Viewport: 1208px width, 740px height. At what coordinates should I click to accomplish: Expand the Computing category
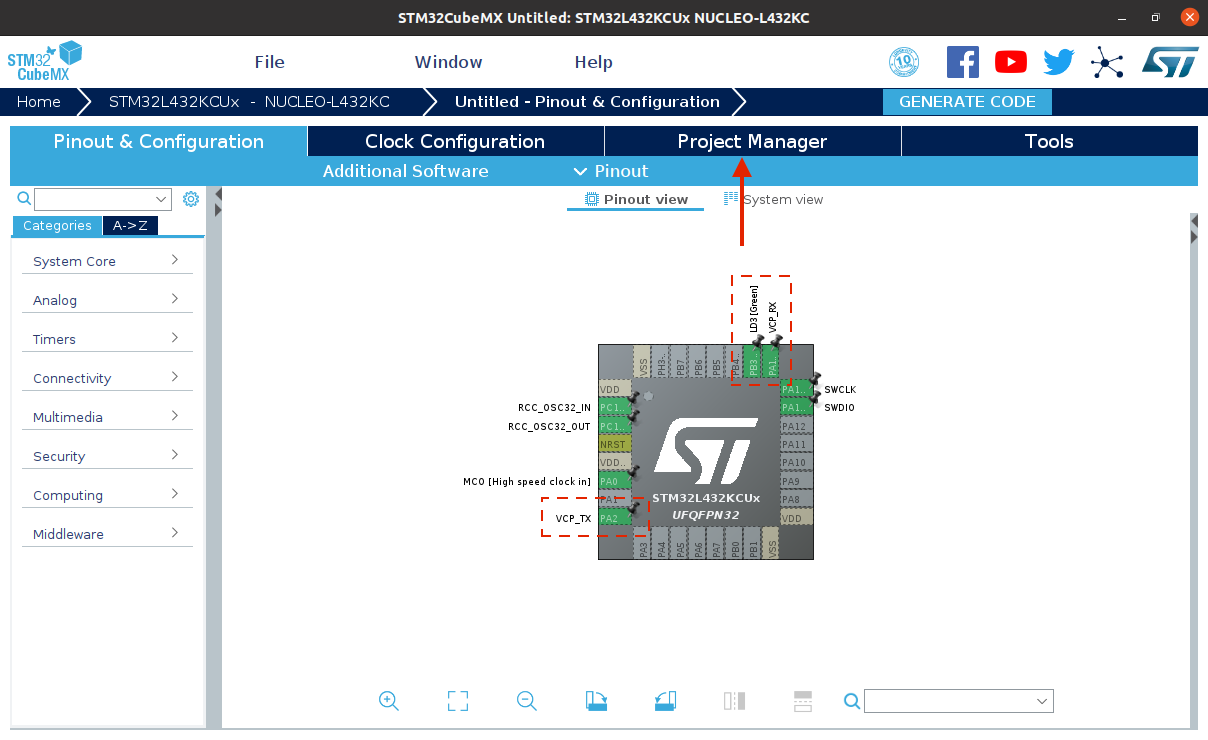107,495
